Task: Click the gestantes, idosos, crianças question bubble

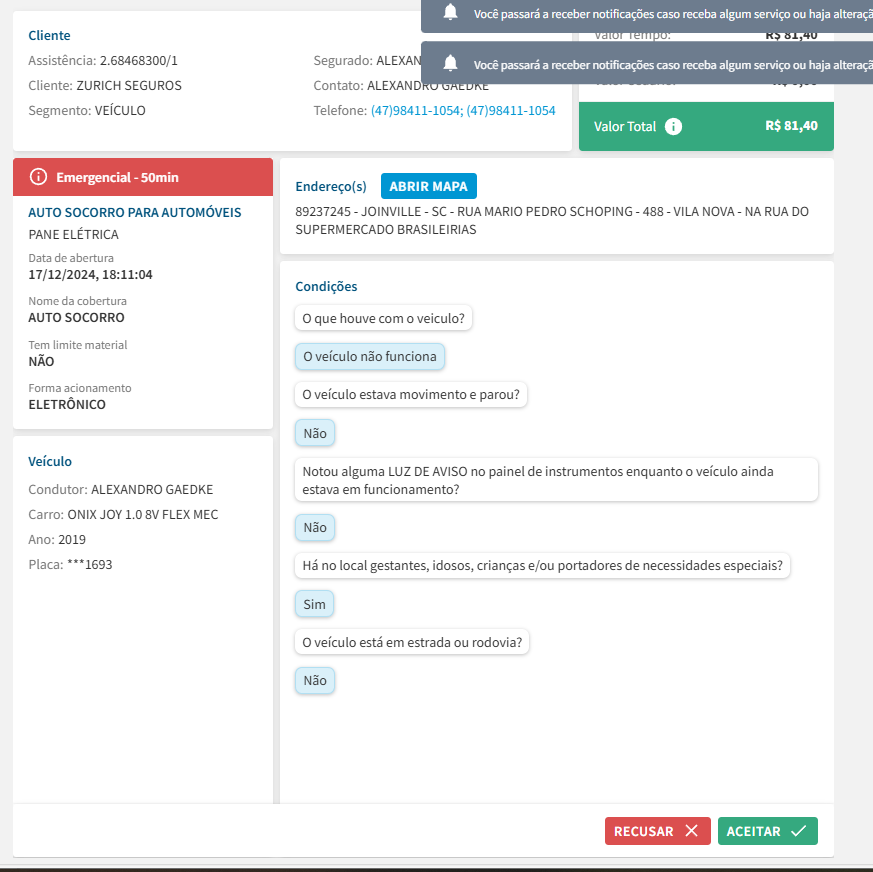Action: [543, 566]
